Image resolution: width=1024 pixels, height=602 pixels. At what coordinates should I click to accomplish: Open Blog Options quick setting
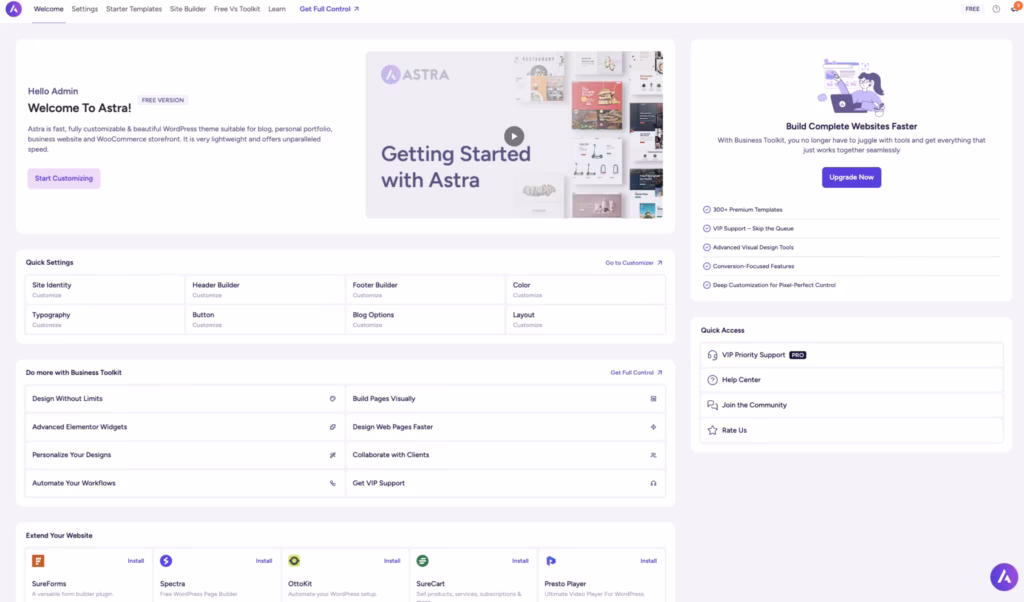pyautogui.click(x=425, y=319)
